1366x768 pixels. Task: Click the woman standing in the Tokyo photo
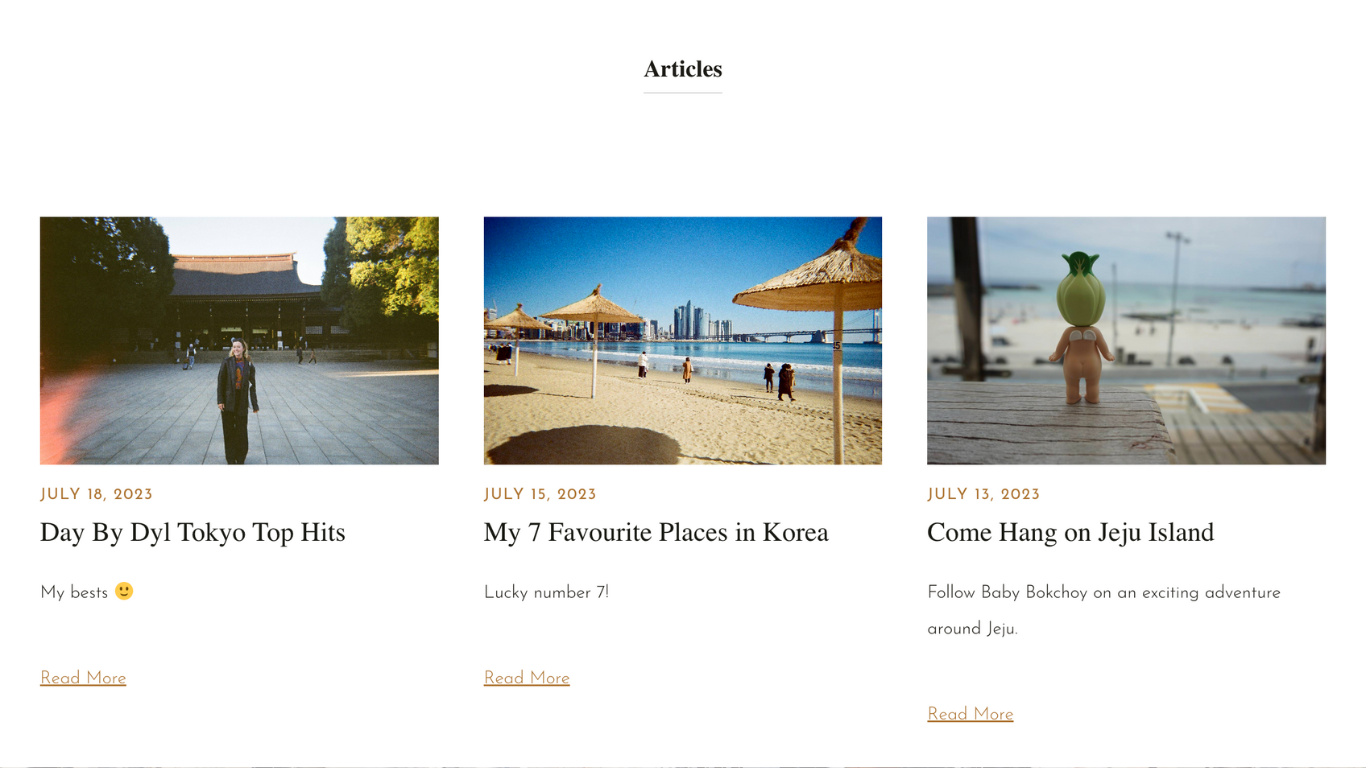[x=237, y=401]
